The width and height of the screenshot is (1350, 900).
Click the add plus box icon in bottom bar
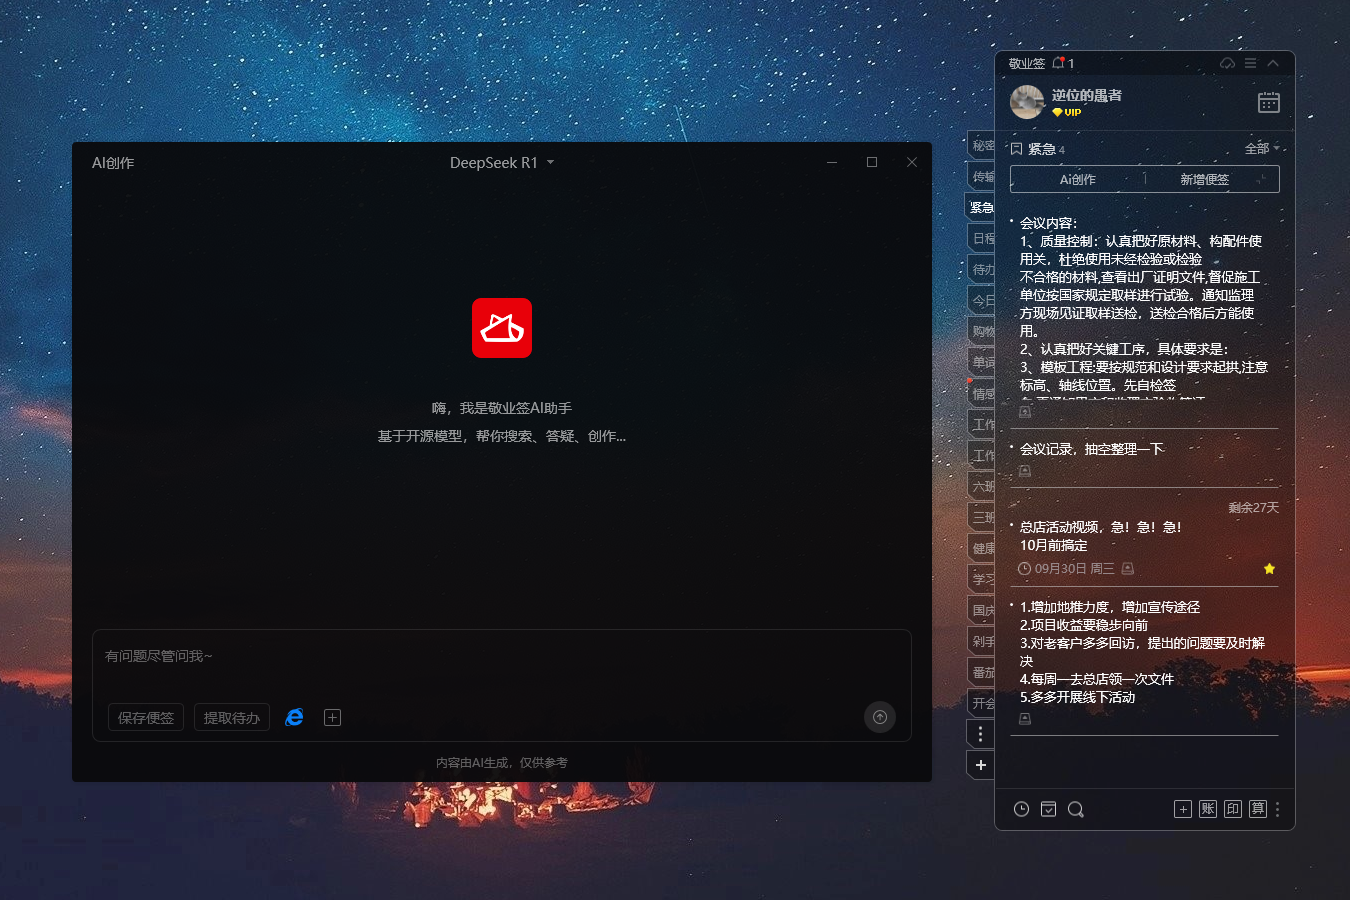pyautogui.click(x=1183, y=809)
